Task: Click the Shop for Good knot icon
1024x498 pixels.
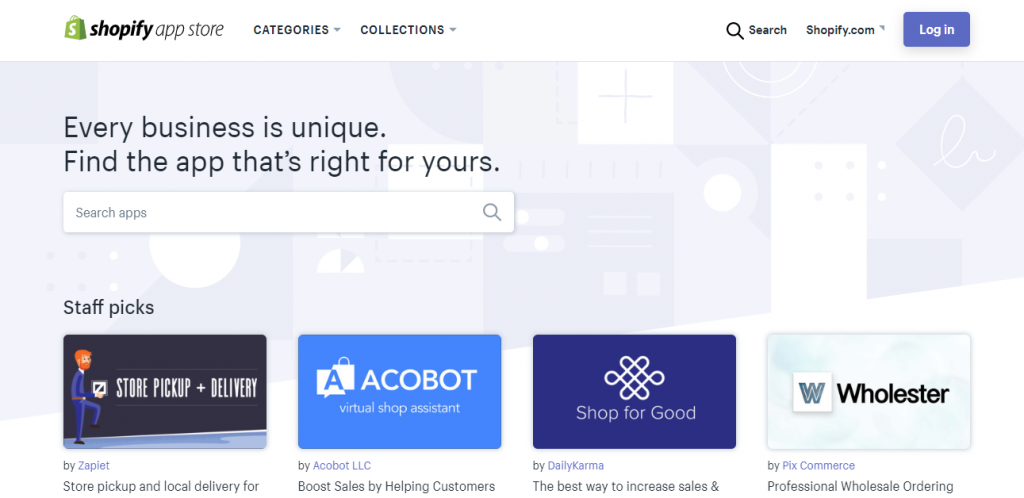Action: (635, 377)
